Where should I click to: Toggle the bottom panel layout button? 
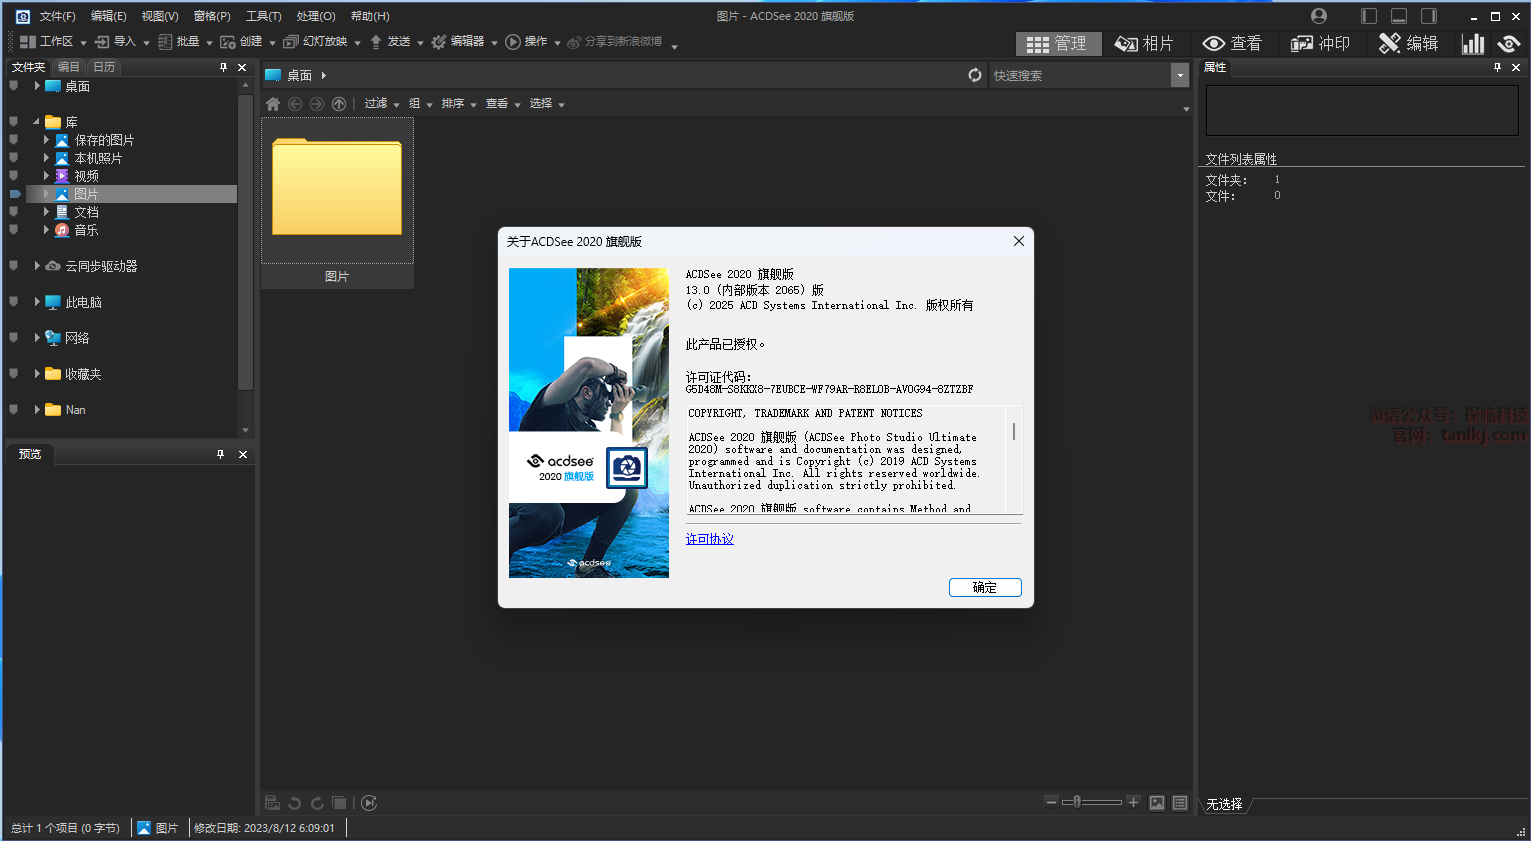(1399, 16)
